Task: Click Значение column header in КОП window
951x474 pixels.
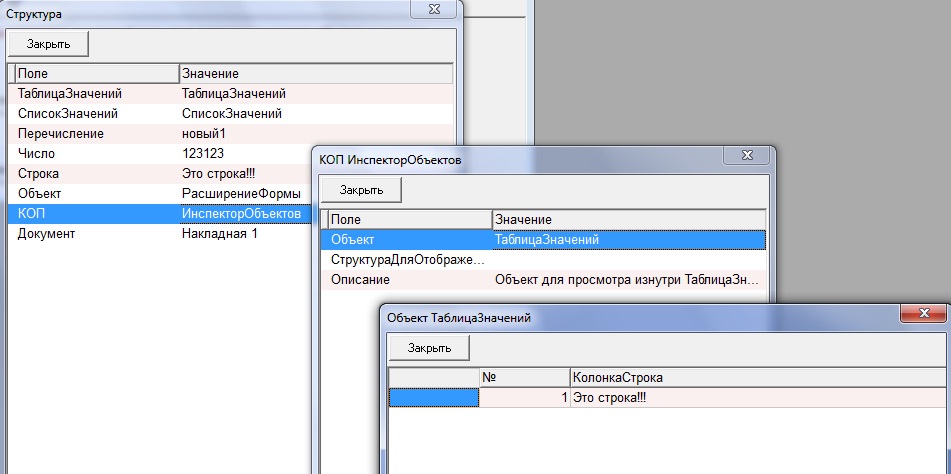Action: (x=628, y=219)
